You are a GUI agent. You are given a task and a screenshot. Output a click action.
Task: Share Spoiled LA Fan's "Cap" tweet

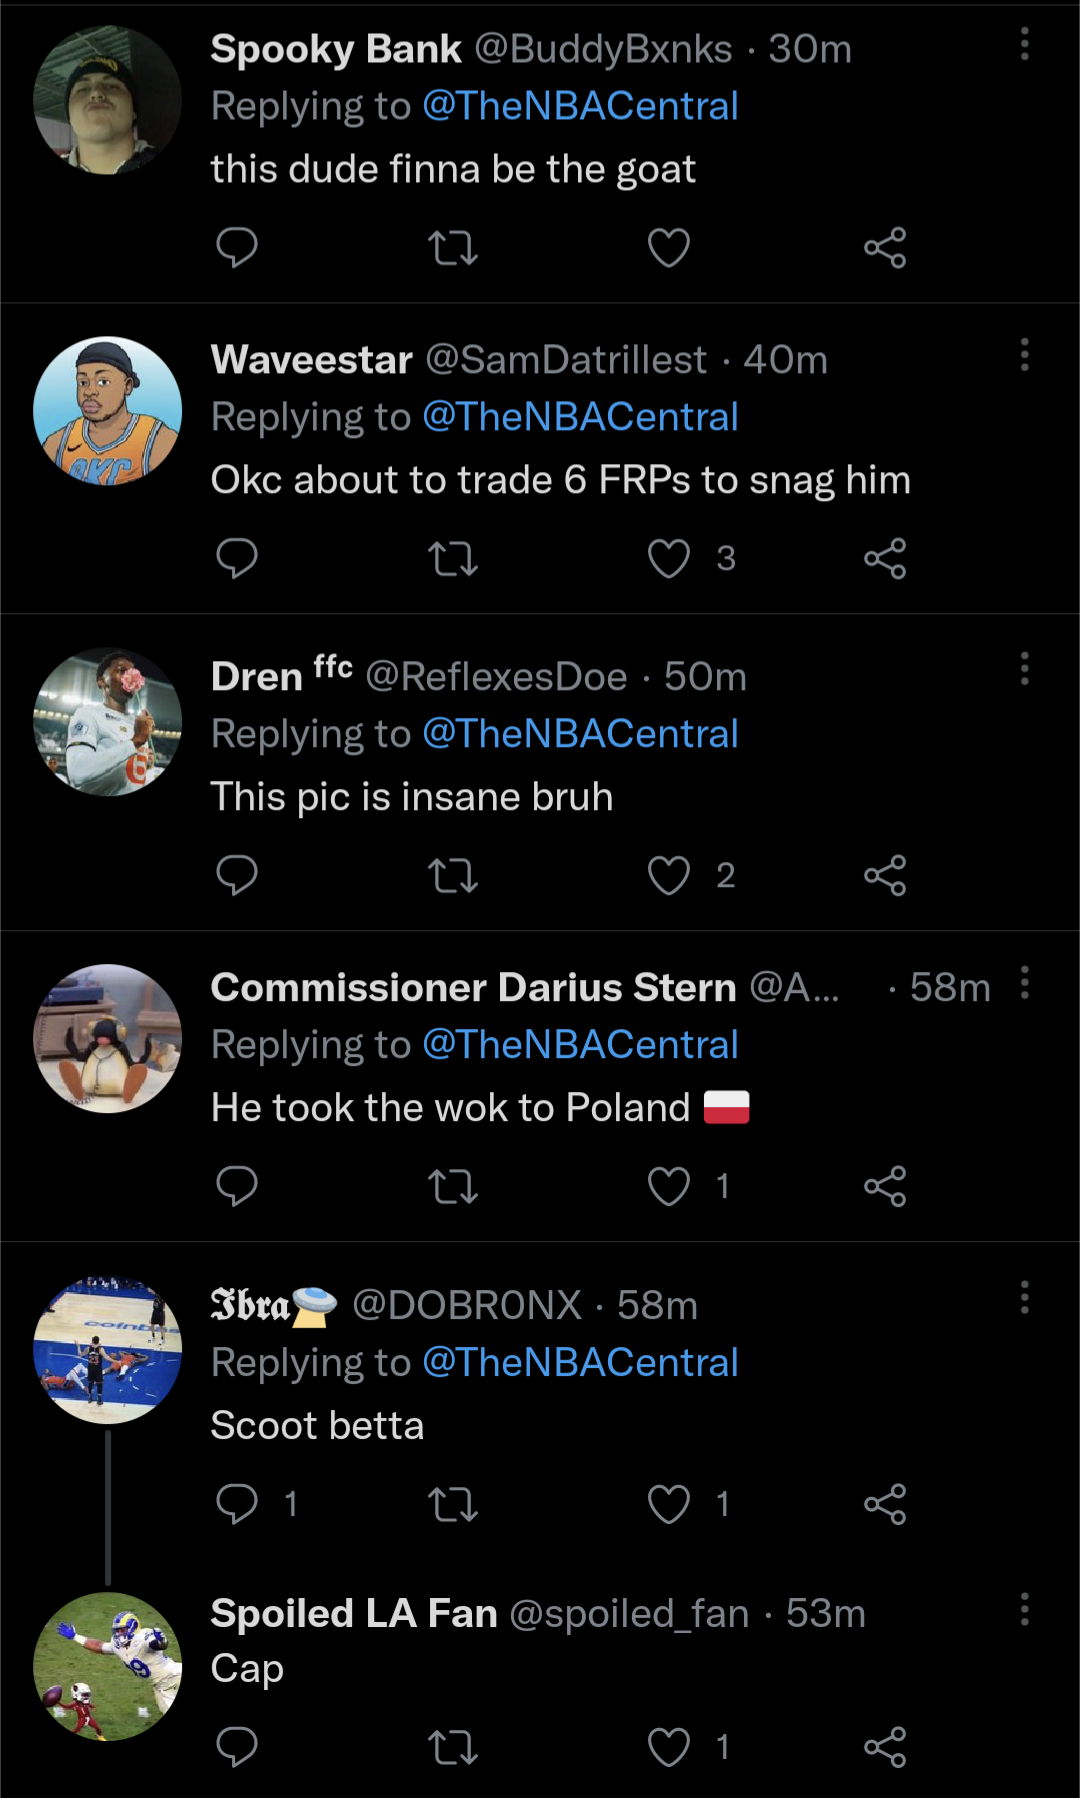point(885,1747)
